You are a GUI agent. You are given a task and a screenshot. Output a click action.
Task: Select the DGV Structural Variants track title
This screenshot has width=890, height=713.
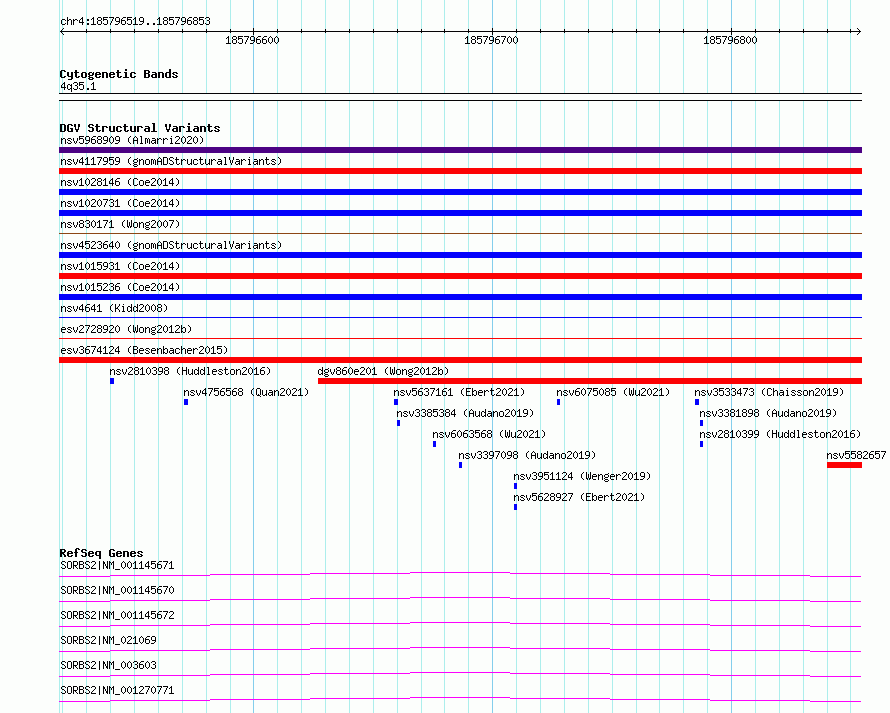[x=140, y=128]
